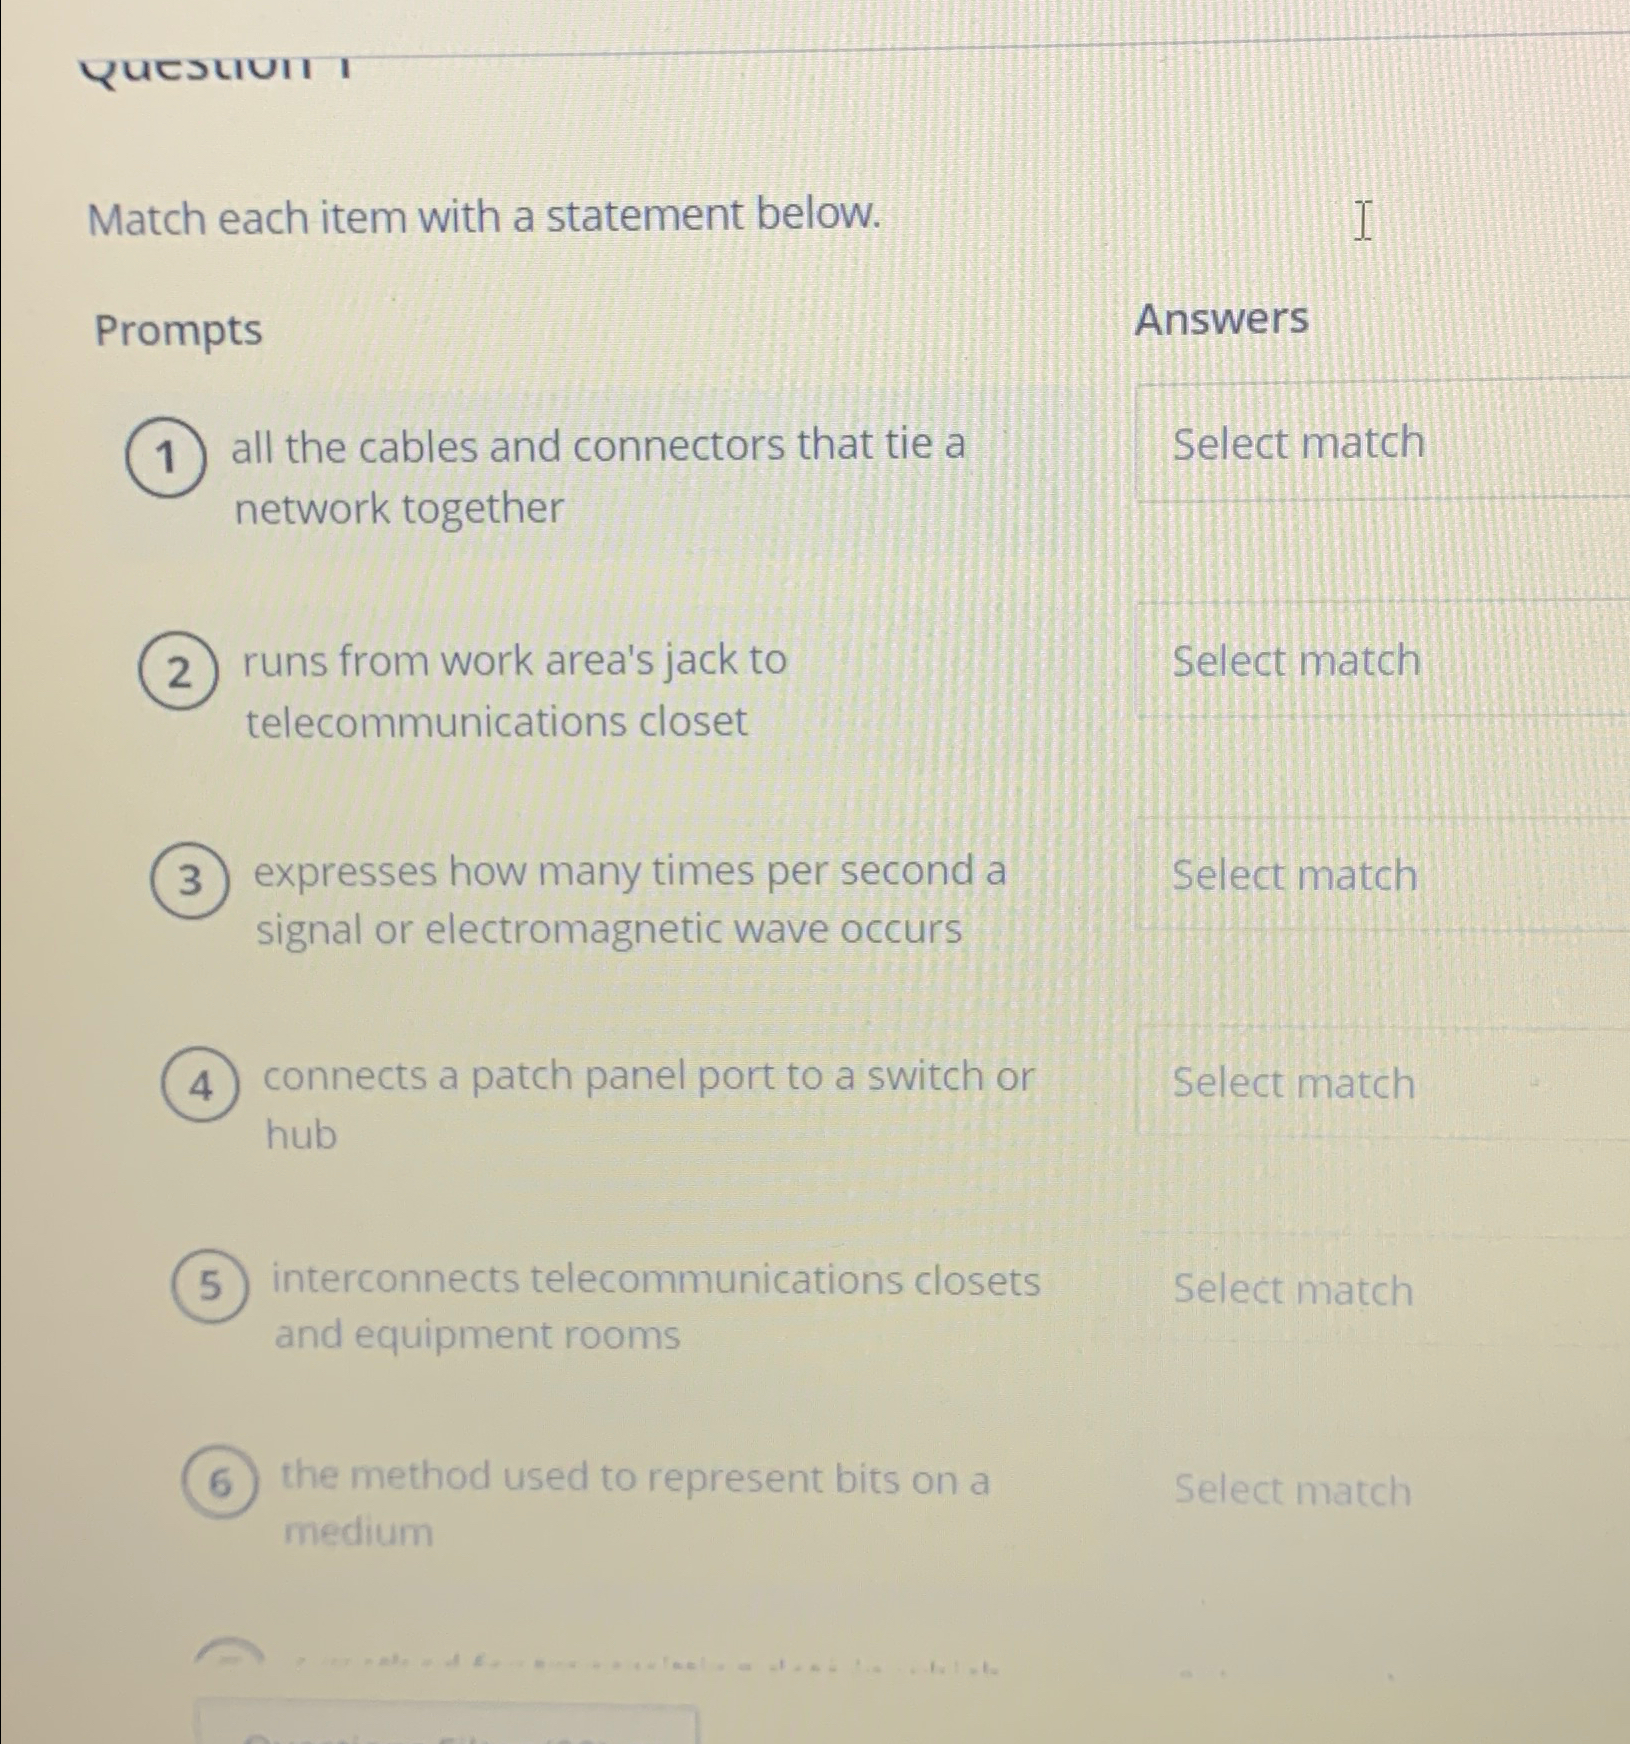Screen dimensions: 1630x1744
Task: Open the Select match dropdown for prompt 3
Action: (x=1296, y=876)
